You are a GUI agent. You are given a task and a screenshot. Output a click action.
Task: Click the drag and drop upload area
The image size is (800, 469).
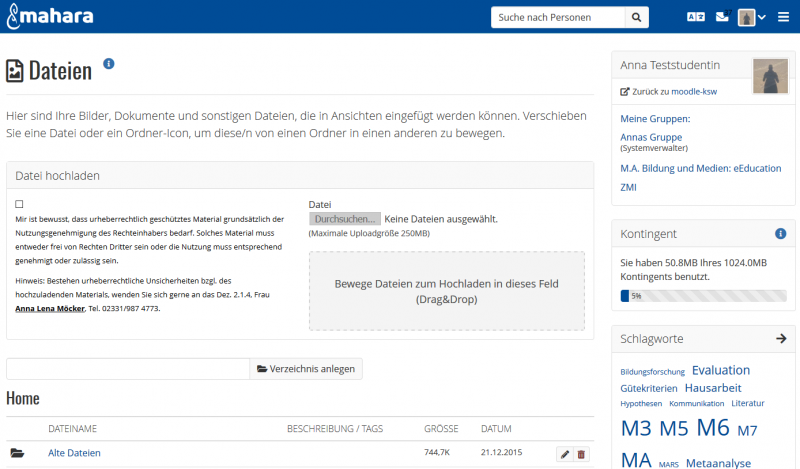[x=447, y=291]
